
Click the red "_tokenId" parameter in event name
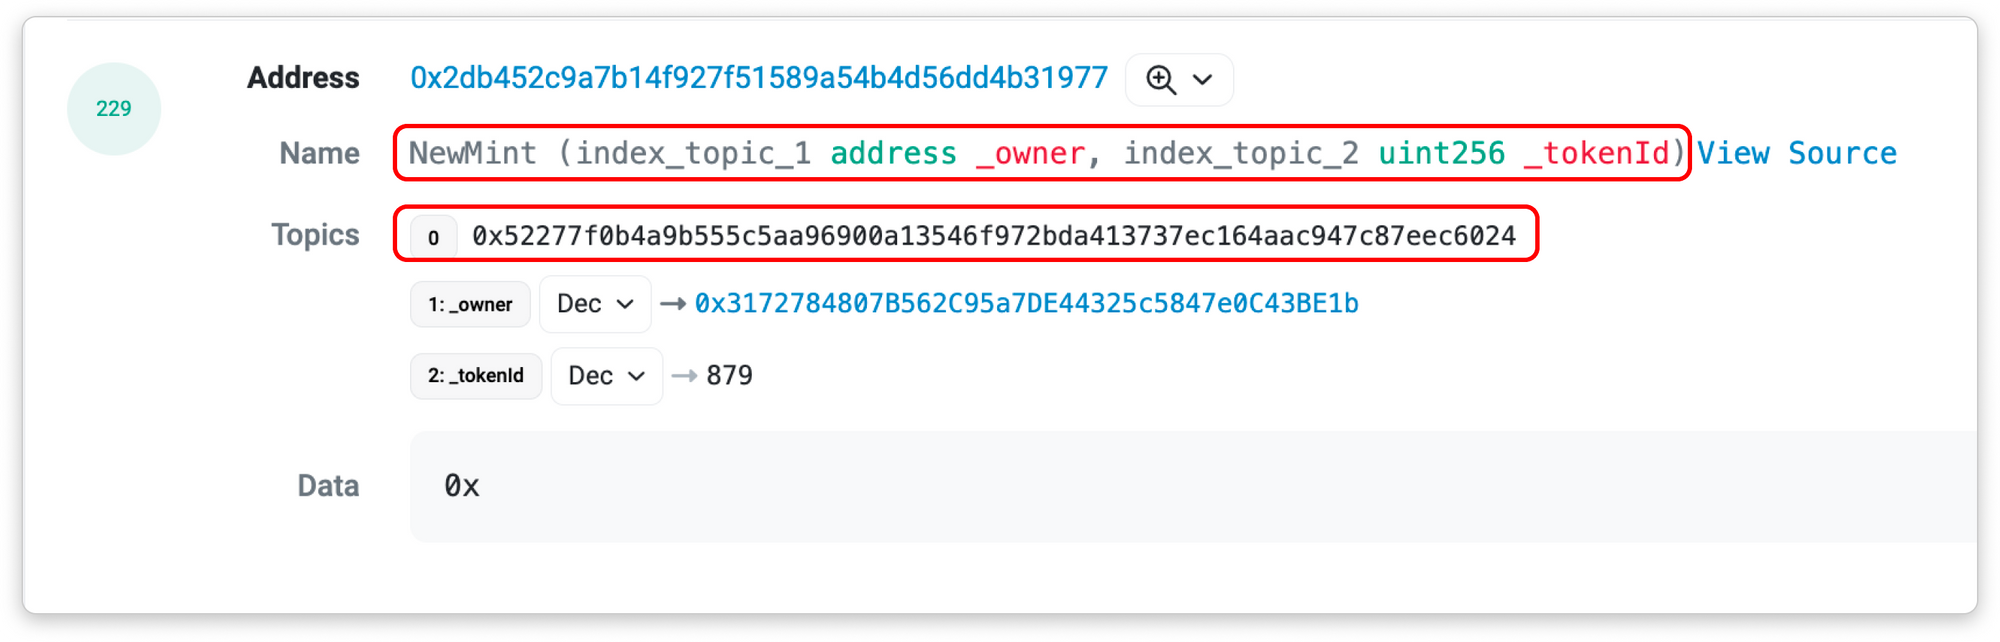[1596, 153]
